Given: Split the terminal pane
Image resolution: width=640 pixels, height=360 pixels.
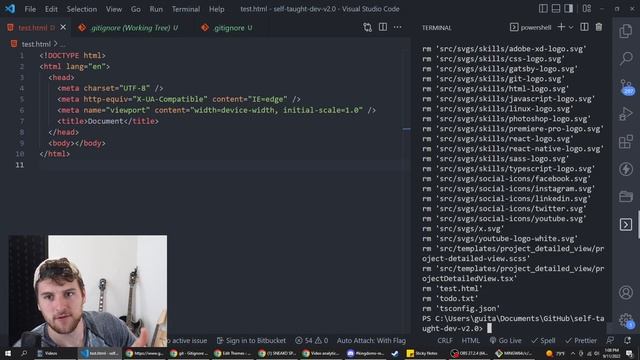Looking at the screenshot, I should tap(584, 27).
